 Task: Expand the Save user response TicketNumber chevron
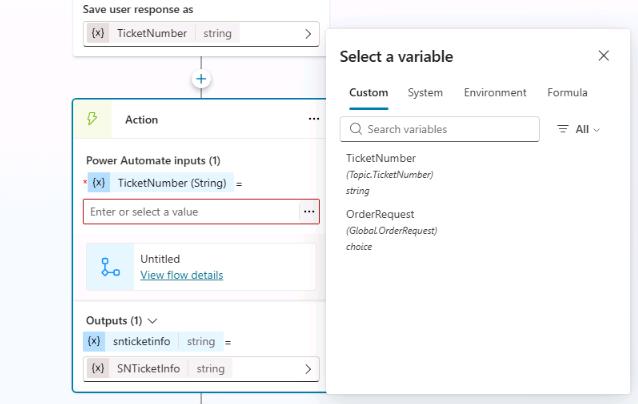click(x=308, y=33)
